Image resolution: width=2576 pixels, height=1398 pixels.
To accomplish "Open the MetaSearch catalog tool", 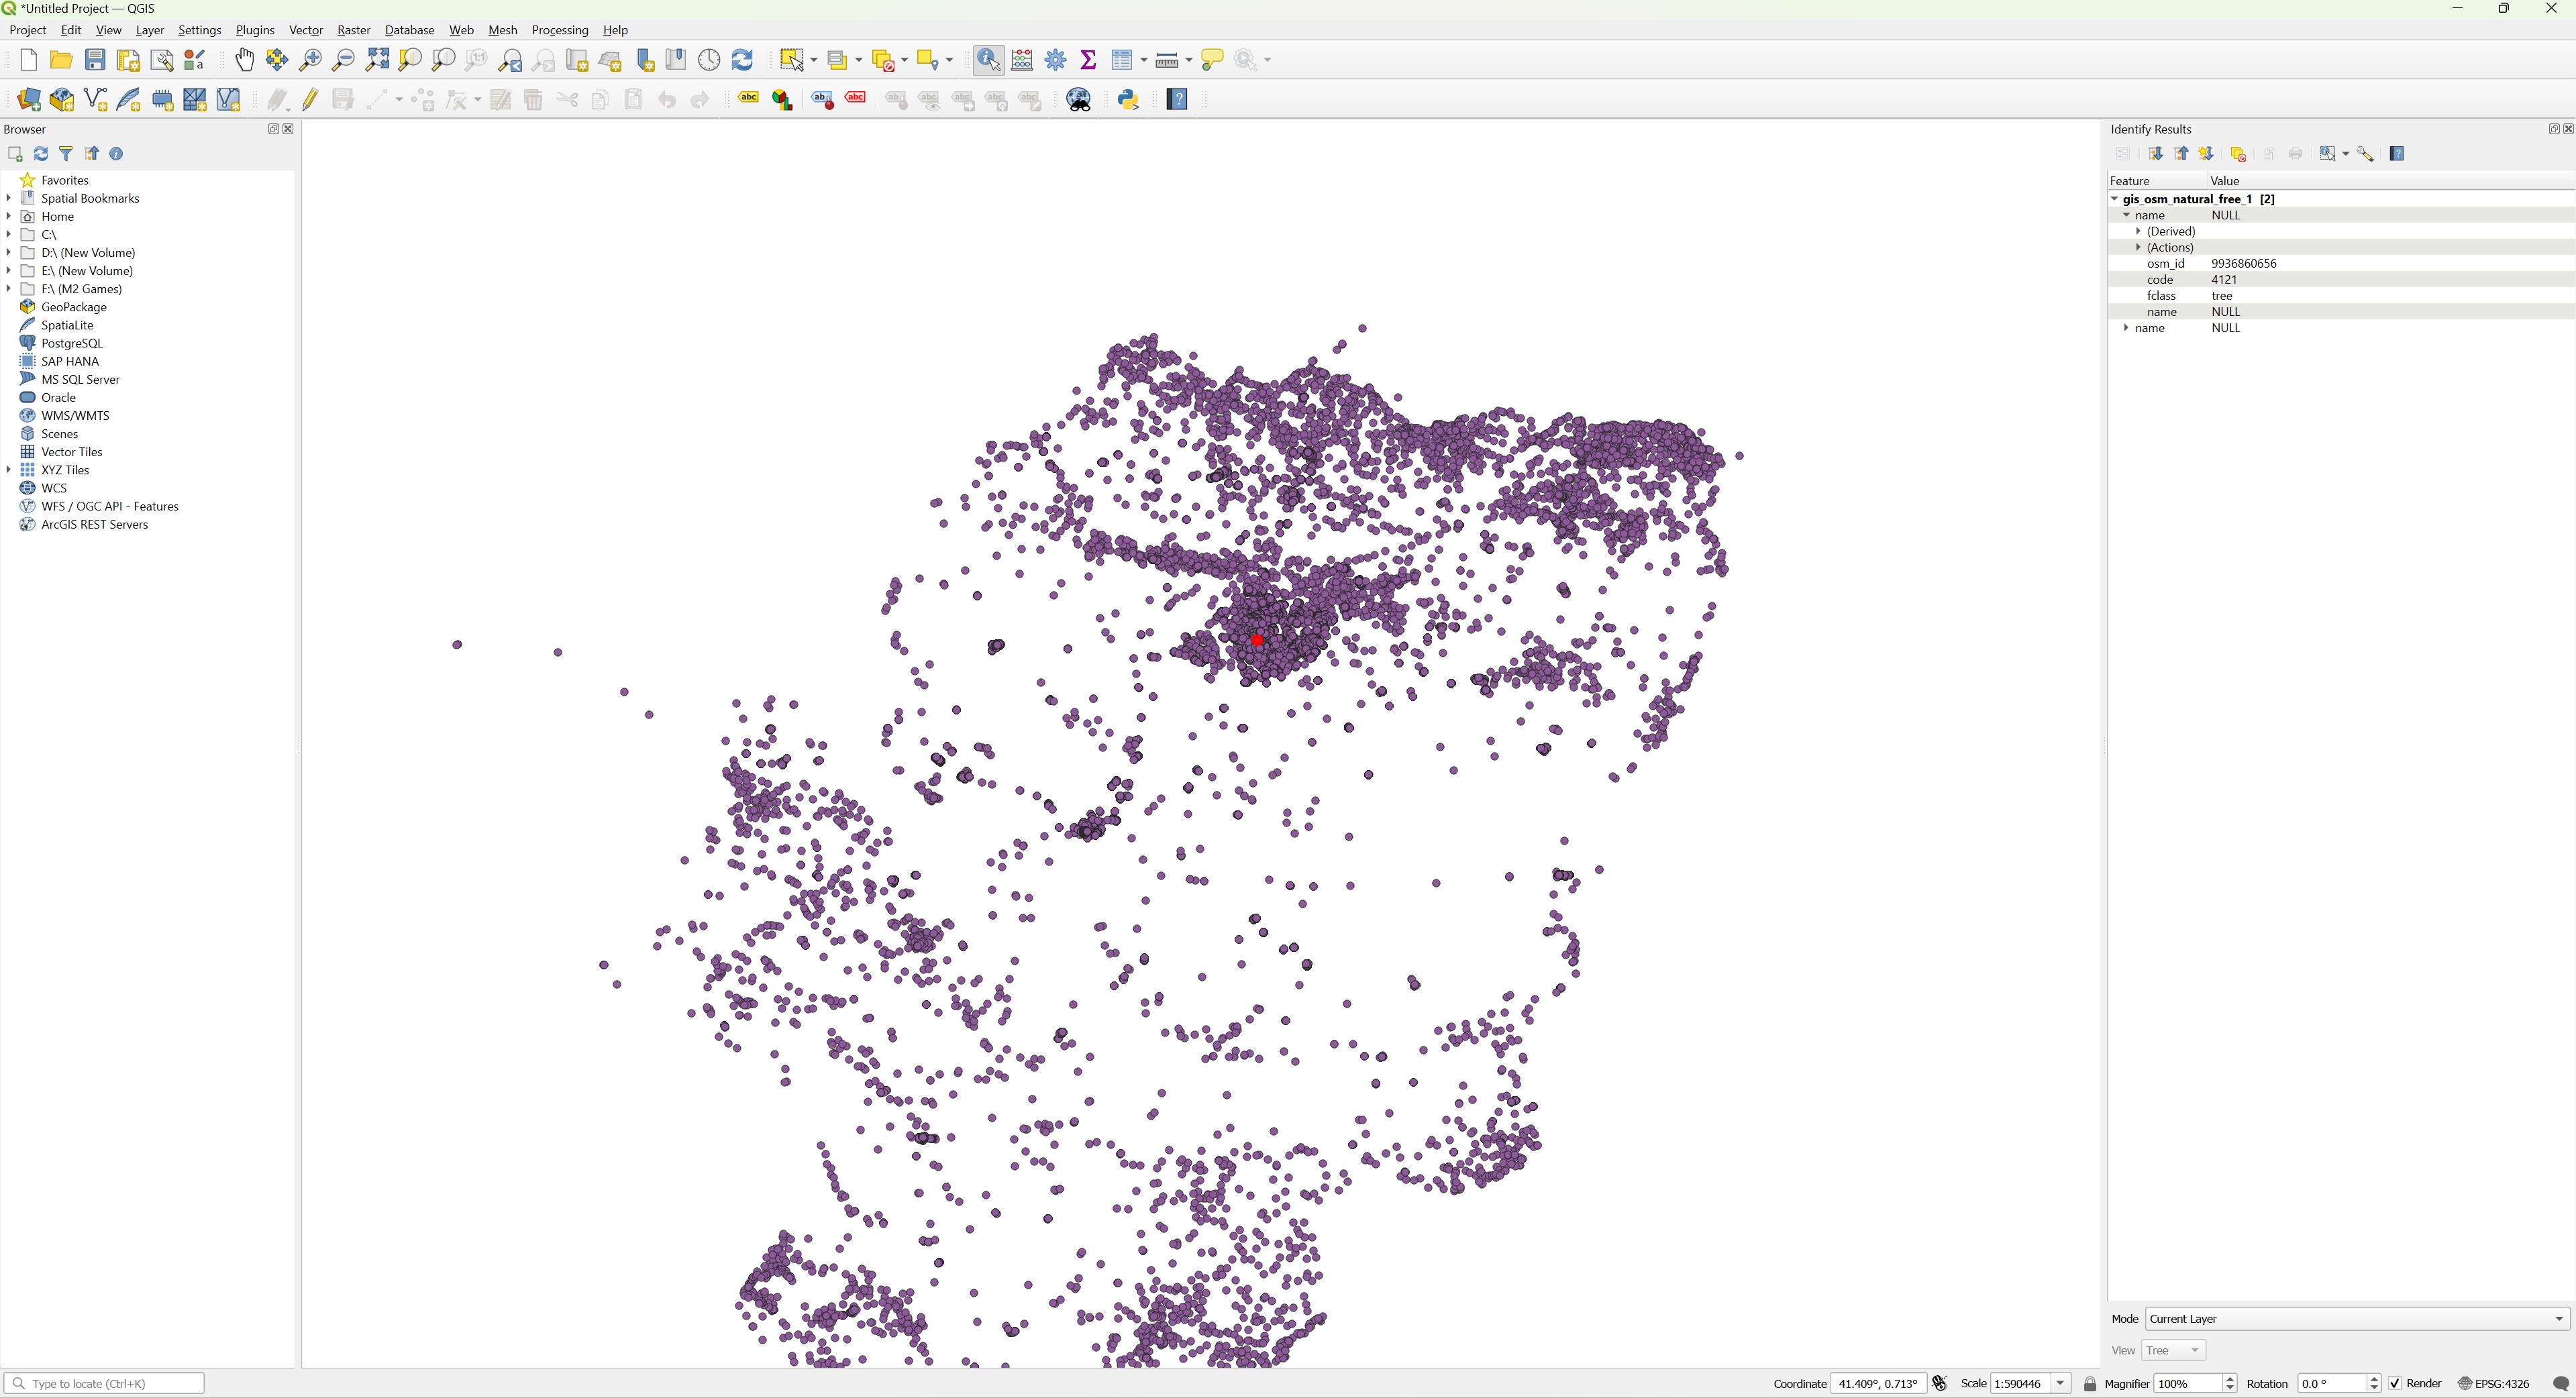I will coord(1079,99).
